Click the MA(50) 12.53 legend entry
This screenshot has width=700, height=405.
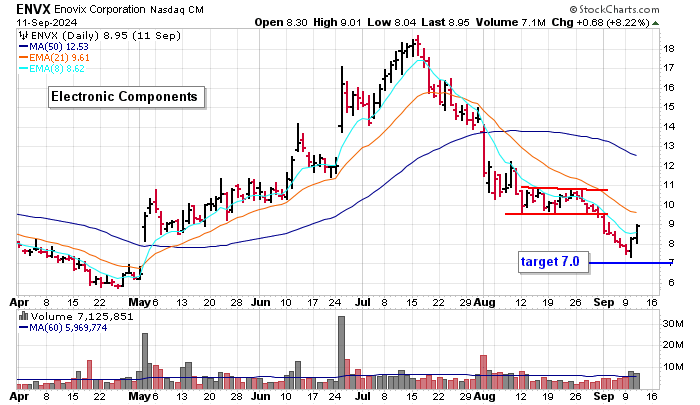point(54,46)
